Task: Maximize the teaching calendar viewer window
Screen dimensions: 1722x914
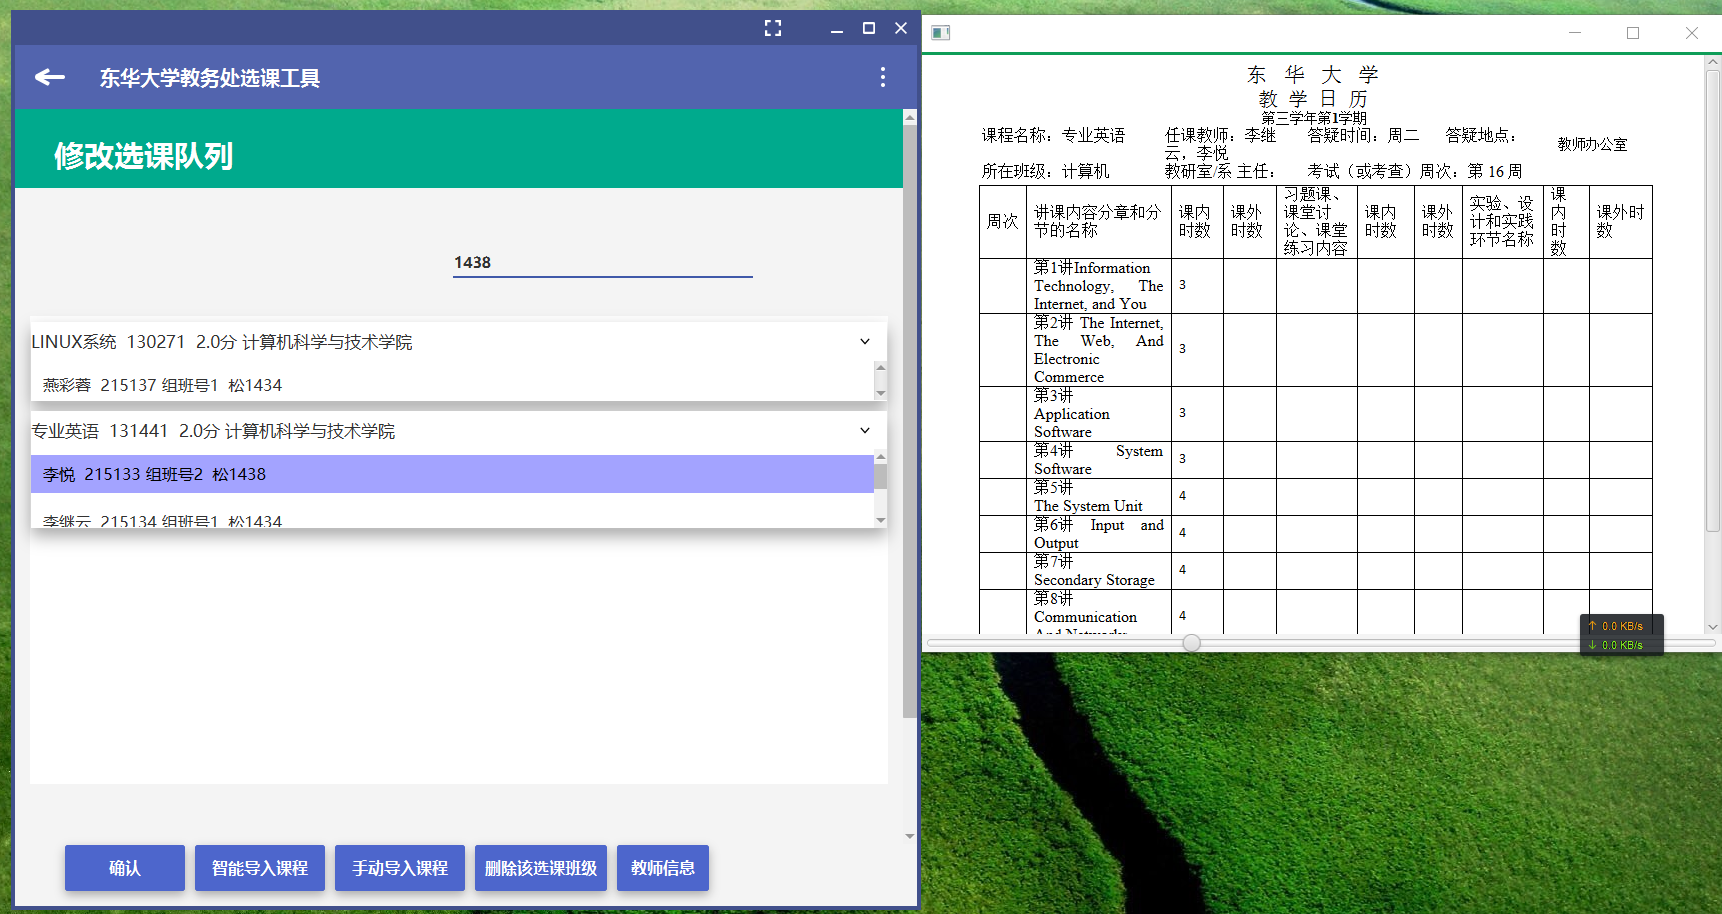Action: click(x=1633, y=33)
